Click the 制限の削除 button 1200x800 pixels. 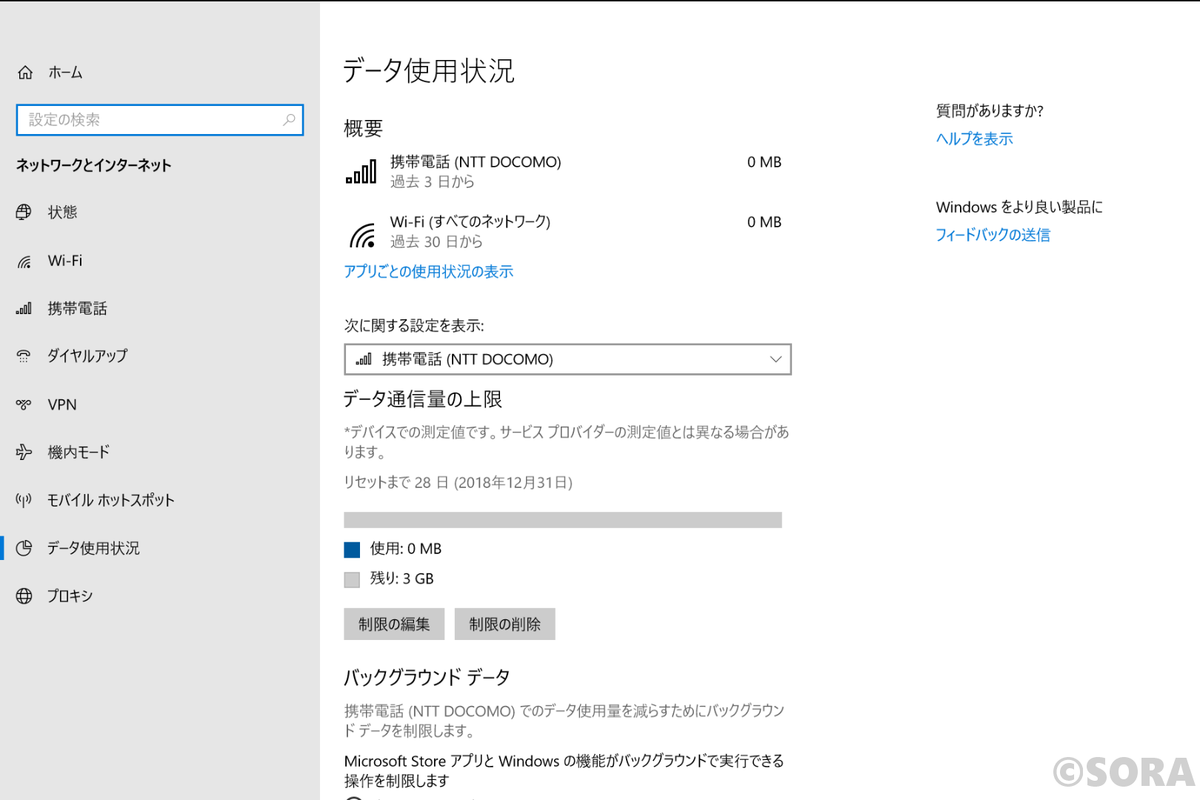(x=504, y=624)
